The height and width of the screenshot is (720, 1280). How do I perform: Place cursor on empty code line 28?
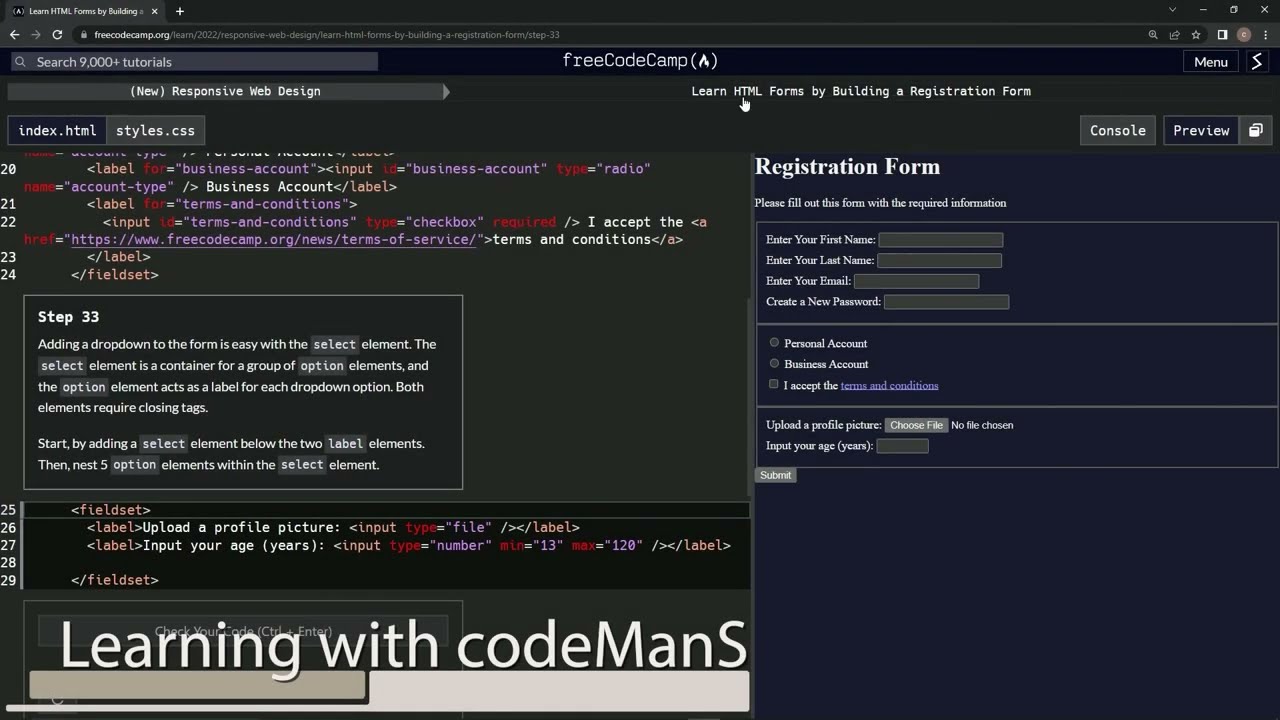tap(386, 563)
